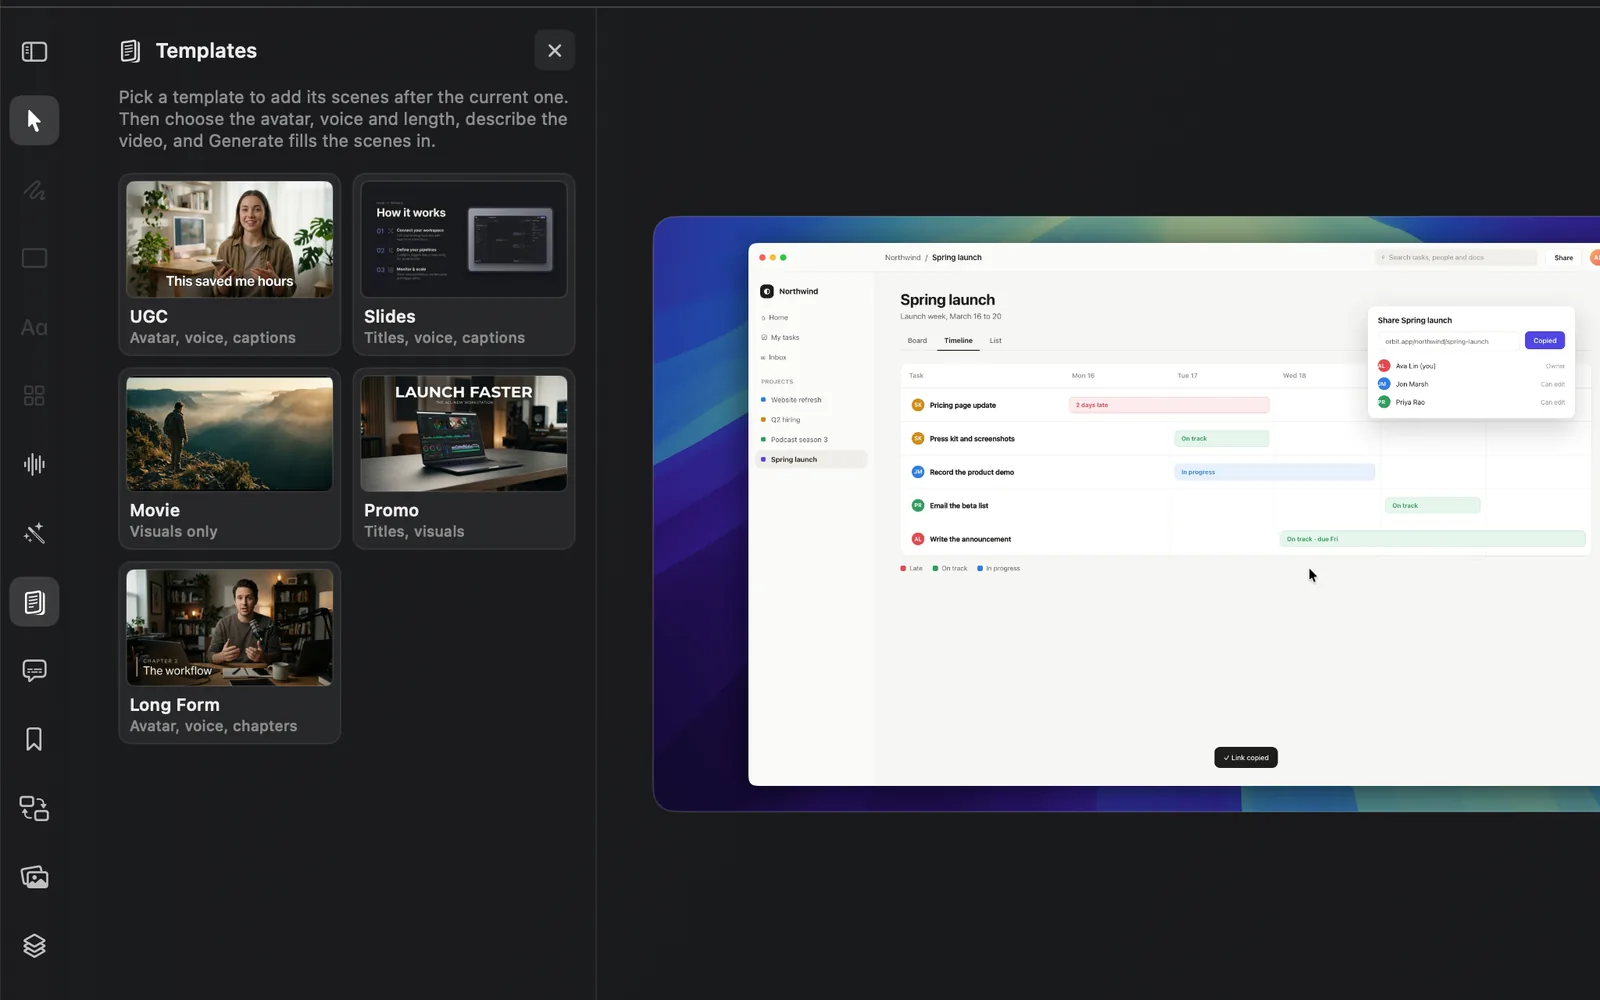Click 'Titles, visuals' under Promo

click(x=414, y=532)
